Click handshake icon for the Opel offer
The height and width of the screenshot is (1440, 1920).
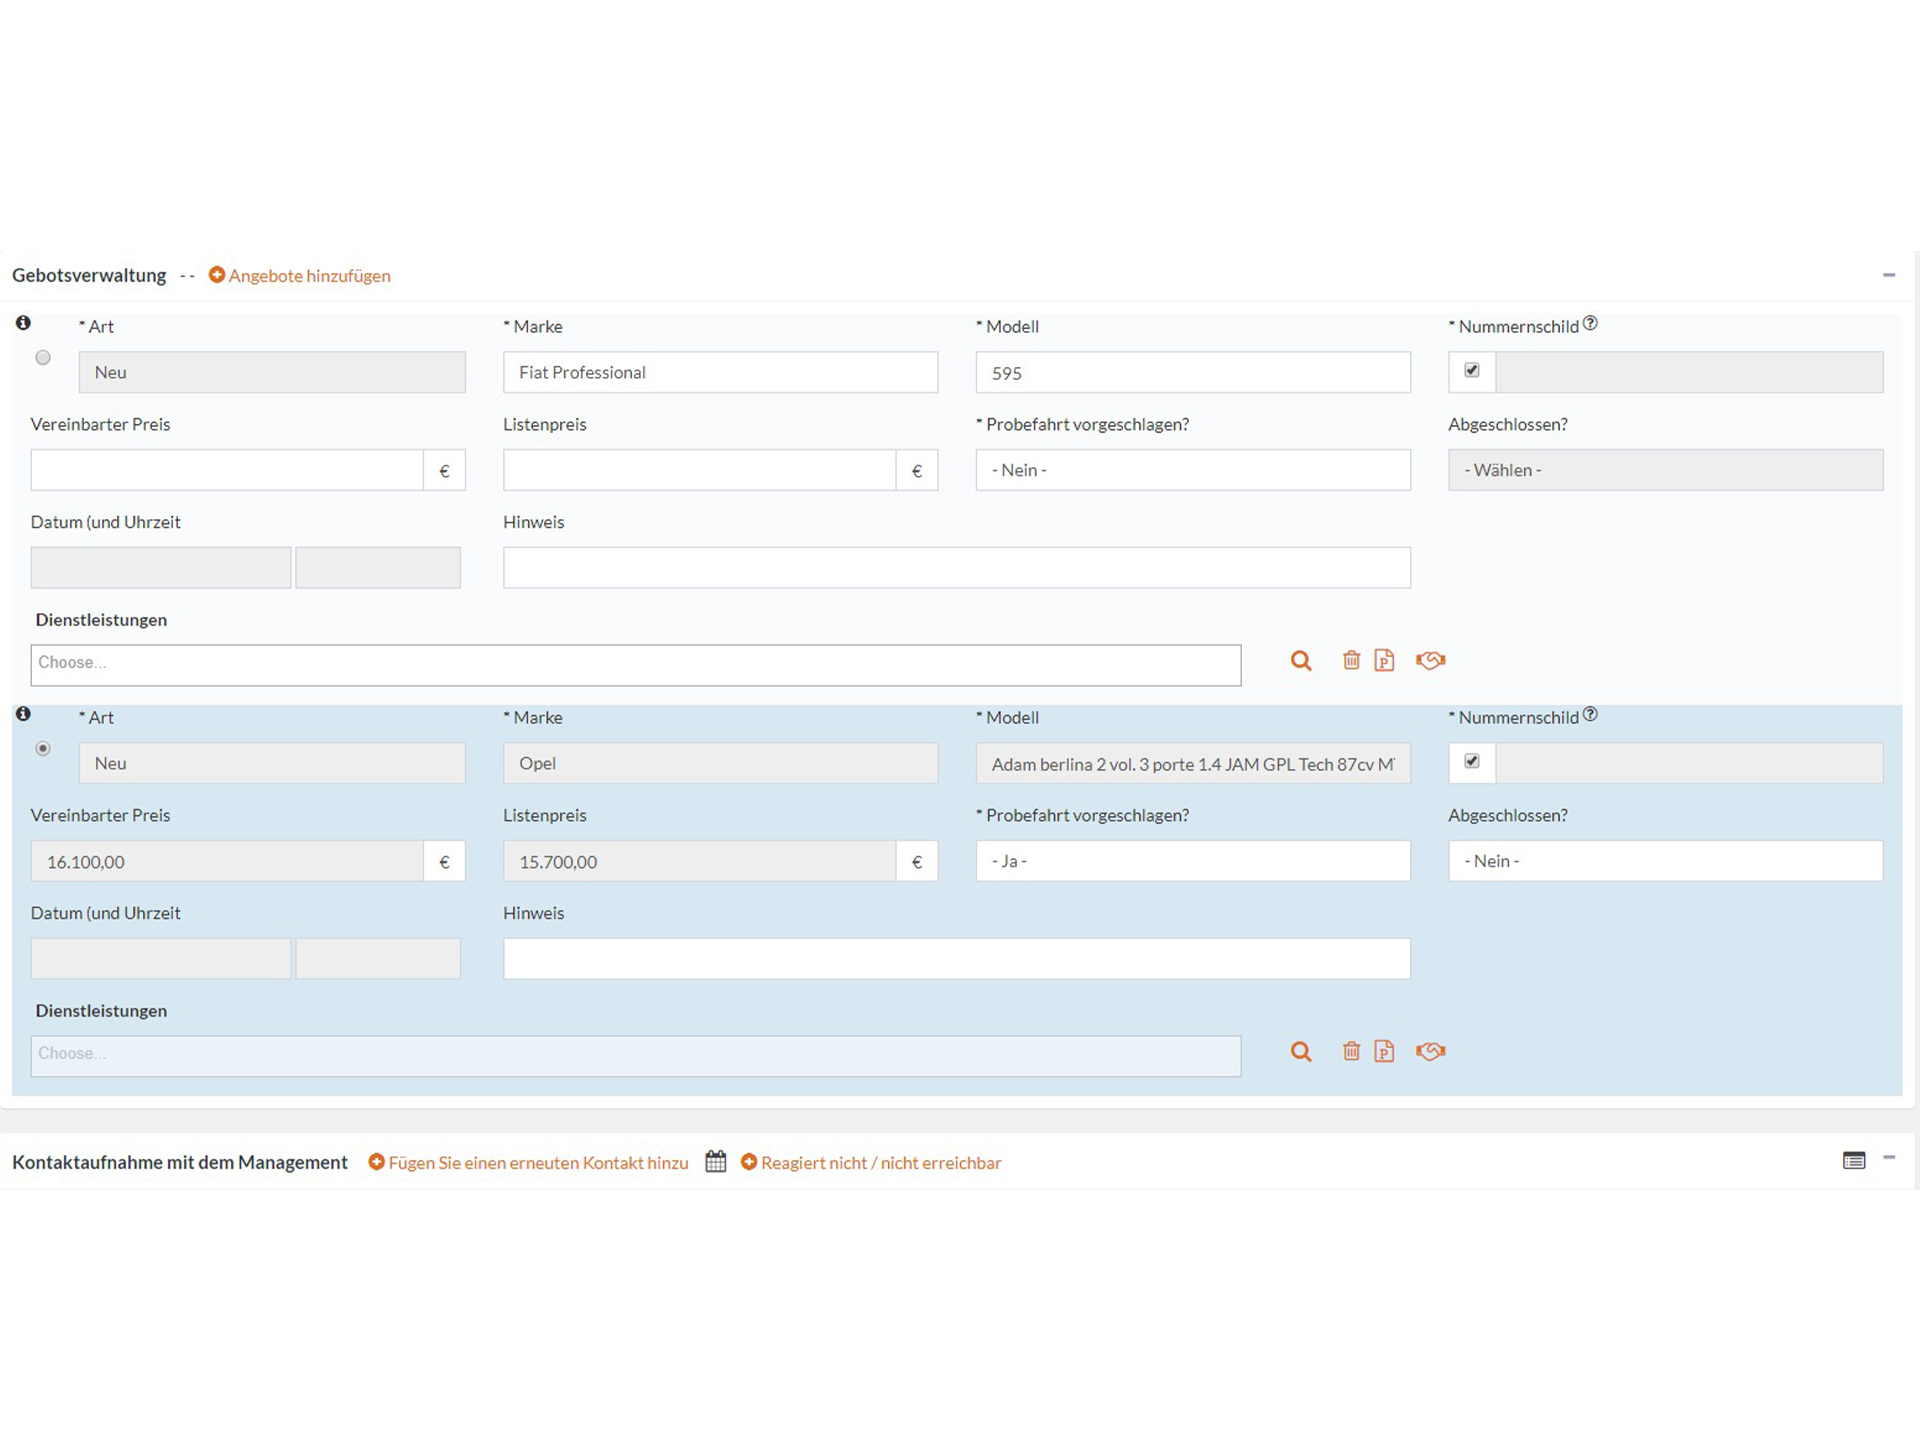coord(1431,1051)
